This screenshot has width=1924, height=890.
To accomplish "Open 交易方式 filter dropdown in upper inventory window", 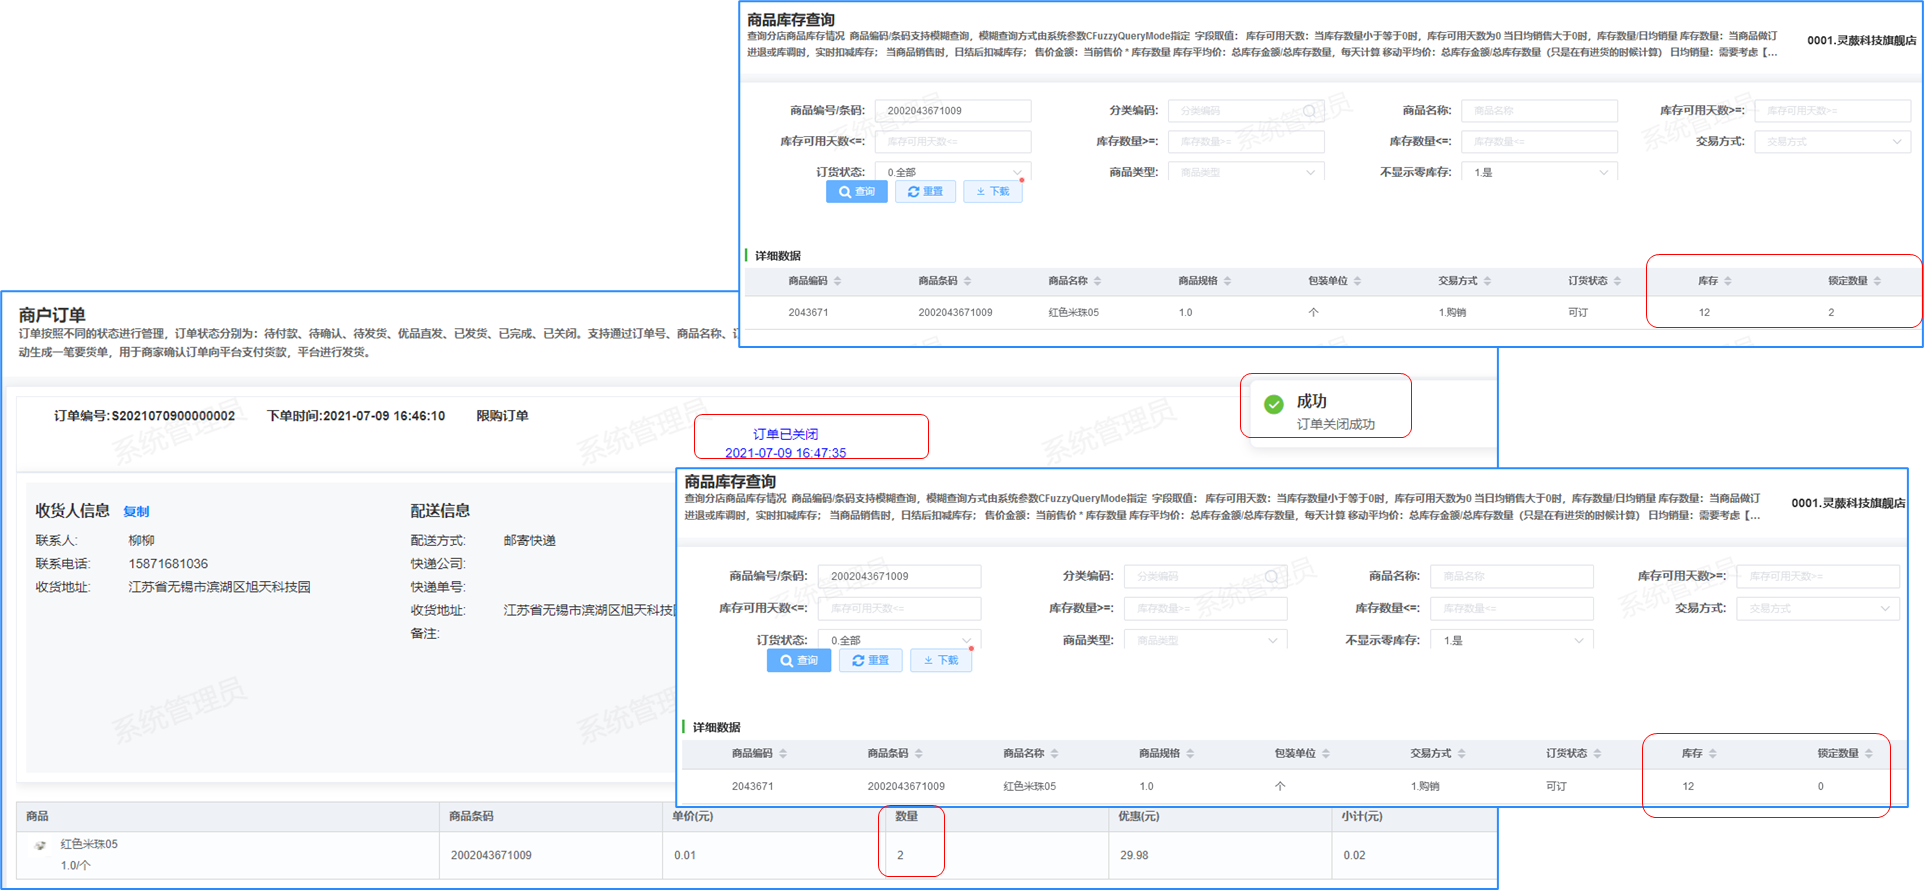I will pos(1832,142).
